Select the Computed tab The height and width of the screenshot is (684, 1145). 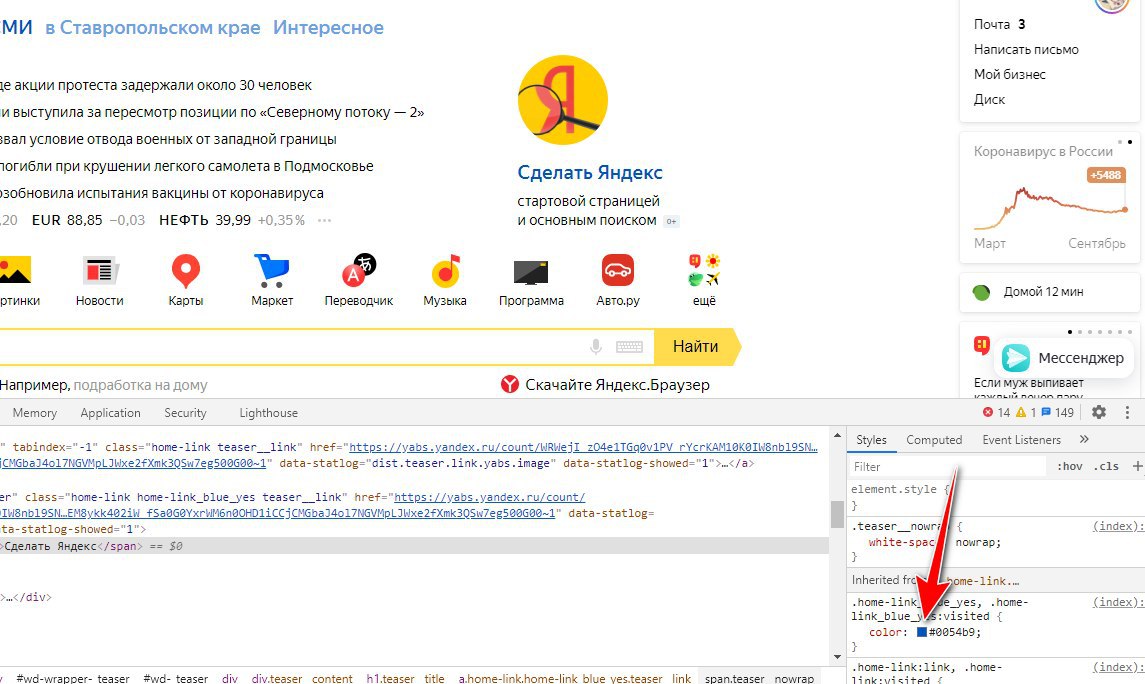coord(934,439)
